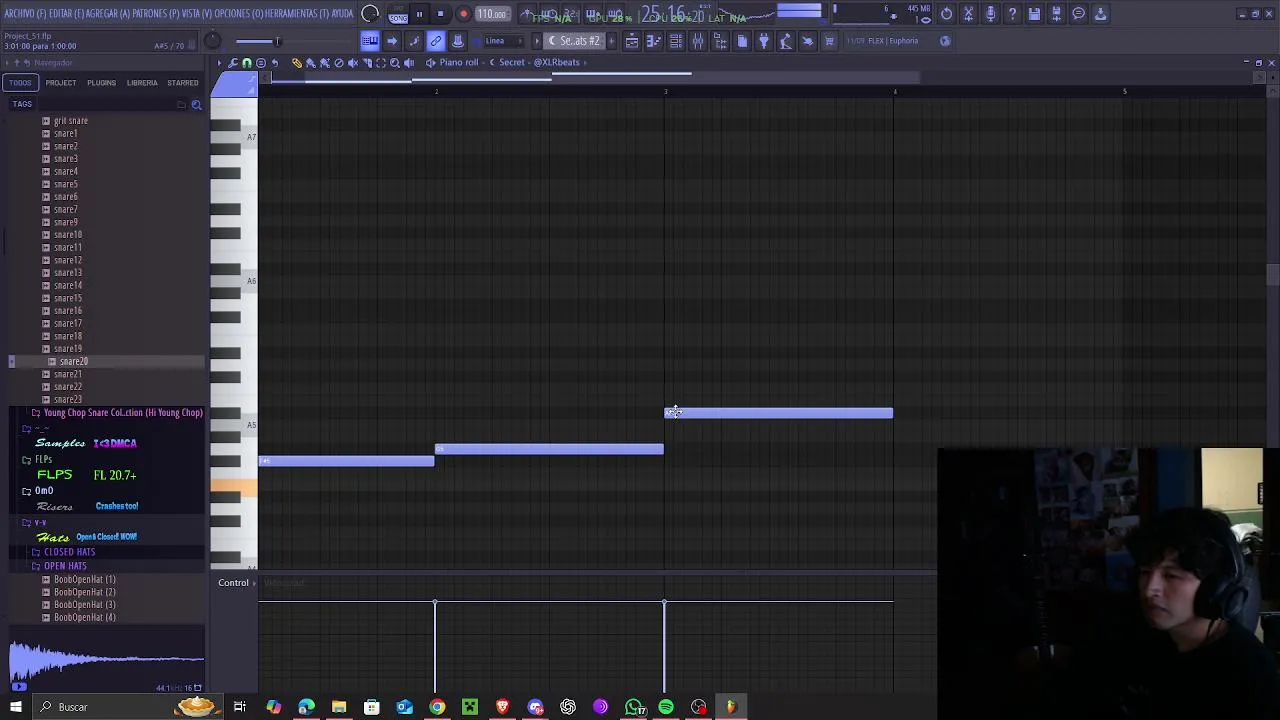Click the Secret - @XLRbeats channel name
1280x720 pixels.
click(x=539, y=62)
